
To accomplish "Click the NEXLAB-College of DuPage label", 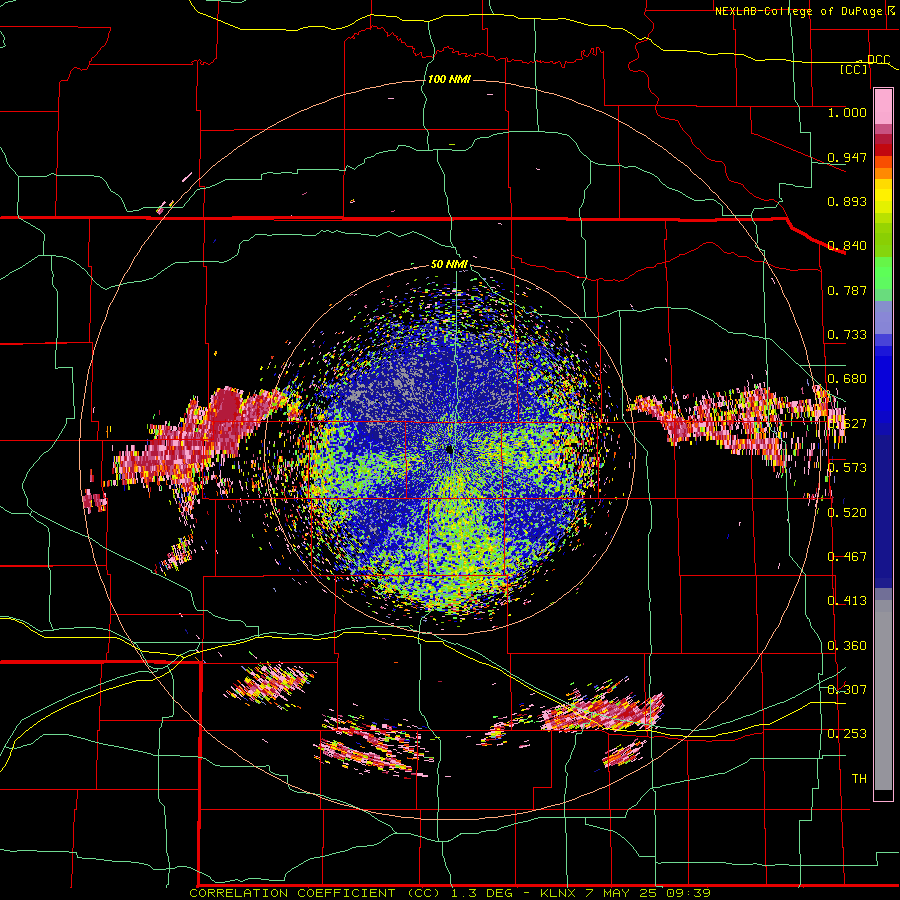I will coord(801,11).
